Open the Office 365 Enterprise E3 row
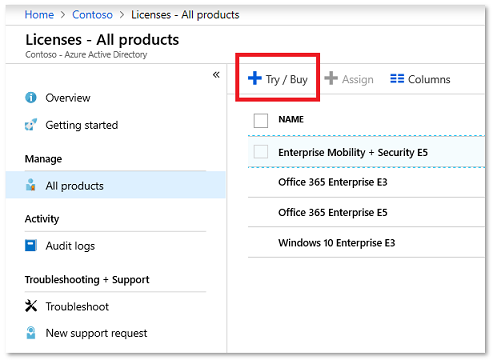 tap(366, 182)
